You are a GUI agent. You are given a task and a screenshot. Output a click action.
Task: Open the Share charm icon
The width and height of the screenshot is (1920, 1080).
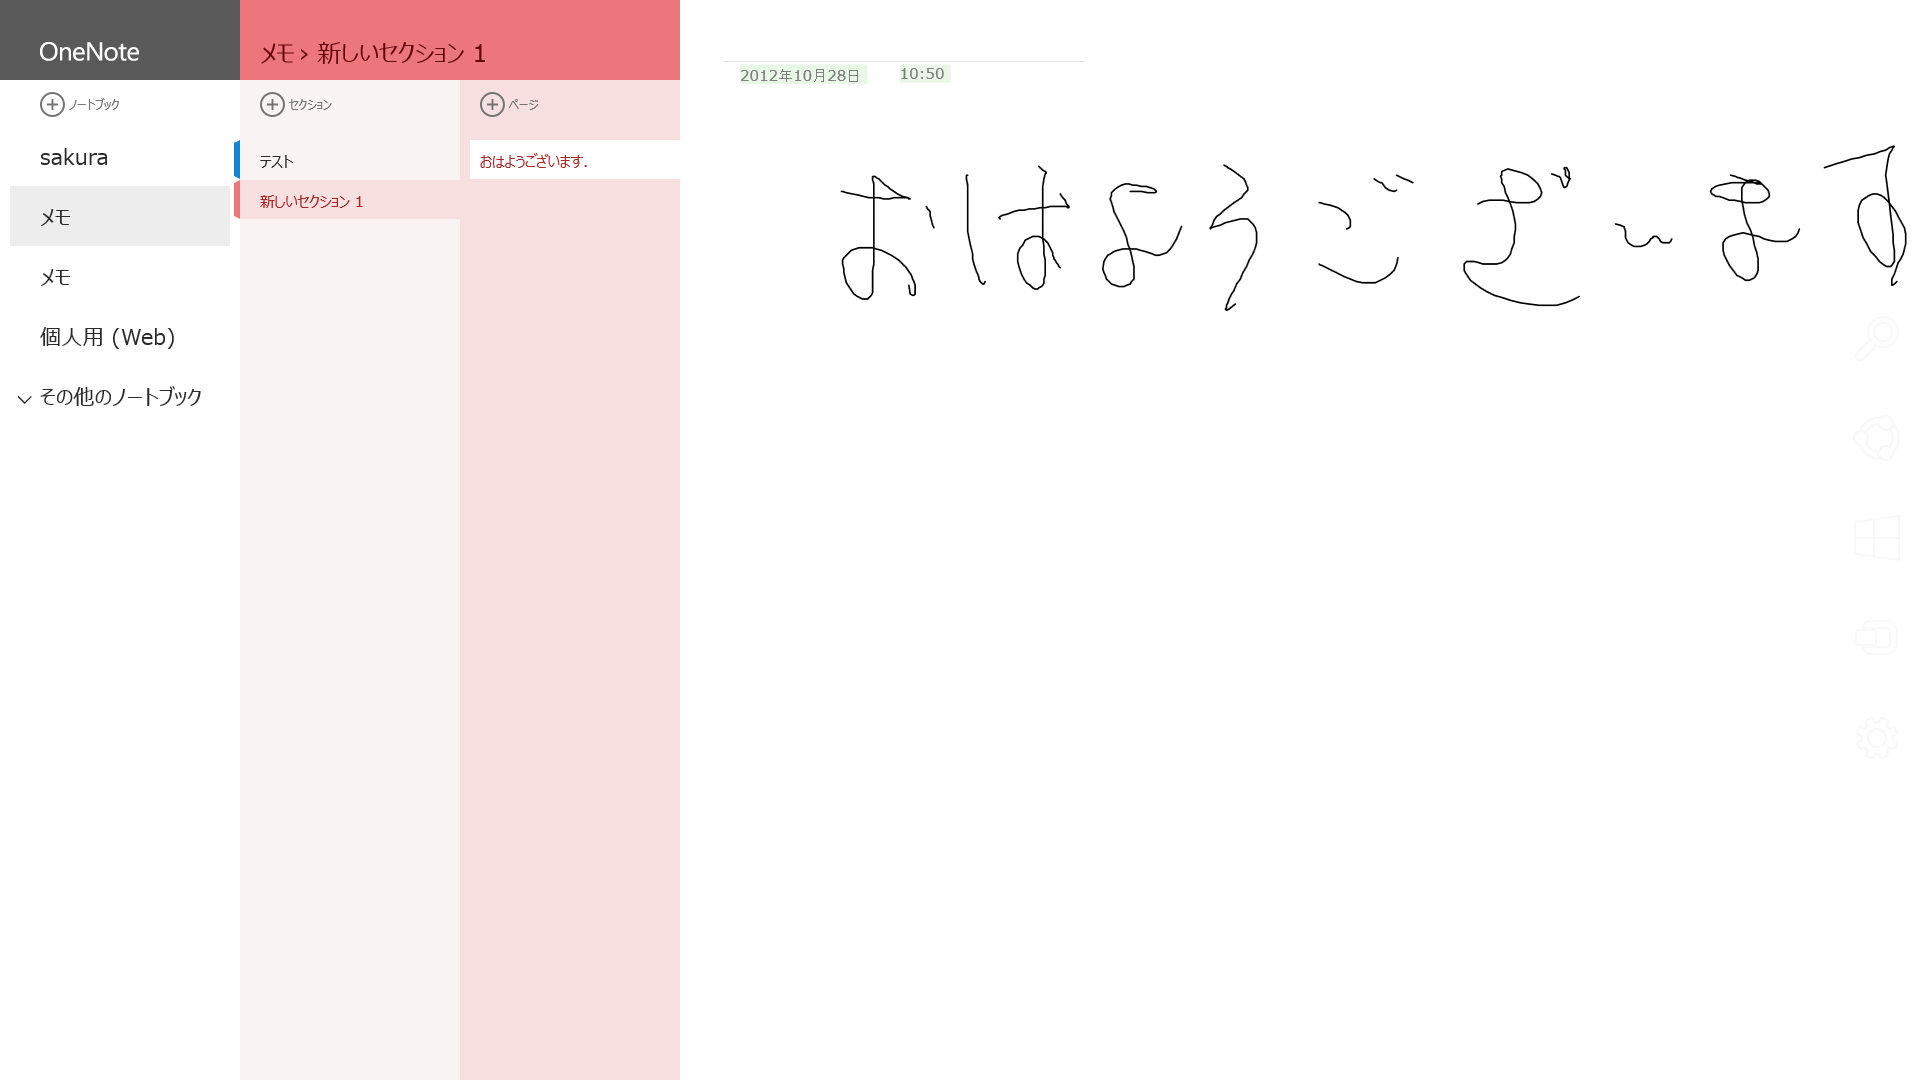(1877, 438)
